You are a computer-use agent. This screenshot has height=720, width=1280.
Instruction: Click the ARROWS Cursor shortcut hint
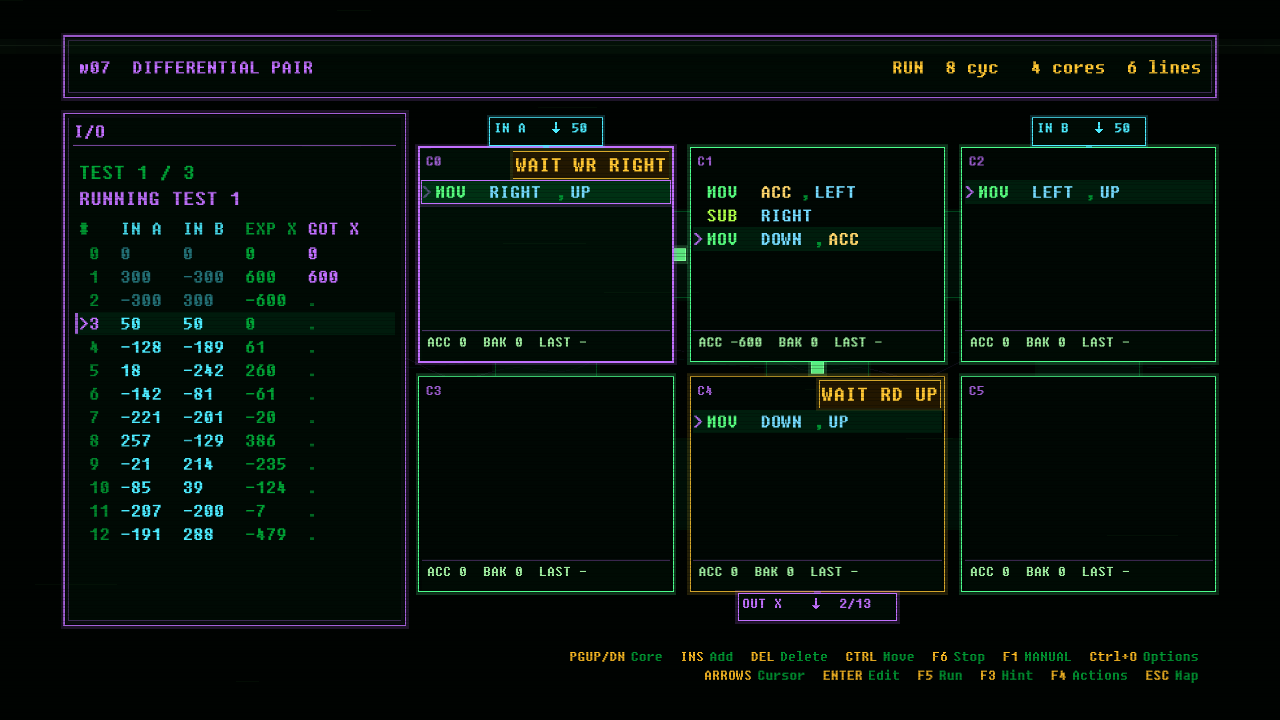tap(754, 676)
